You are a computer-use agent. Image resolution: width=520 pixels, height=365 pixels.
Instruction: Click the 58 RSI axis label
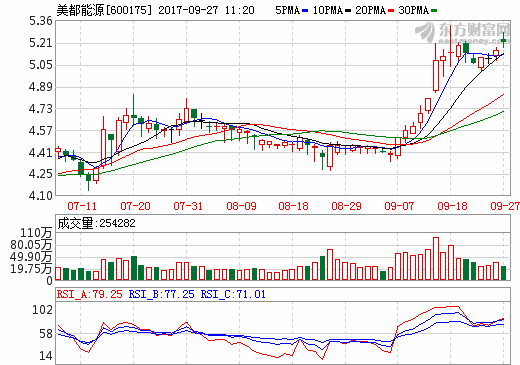[46, 334]
